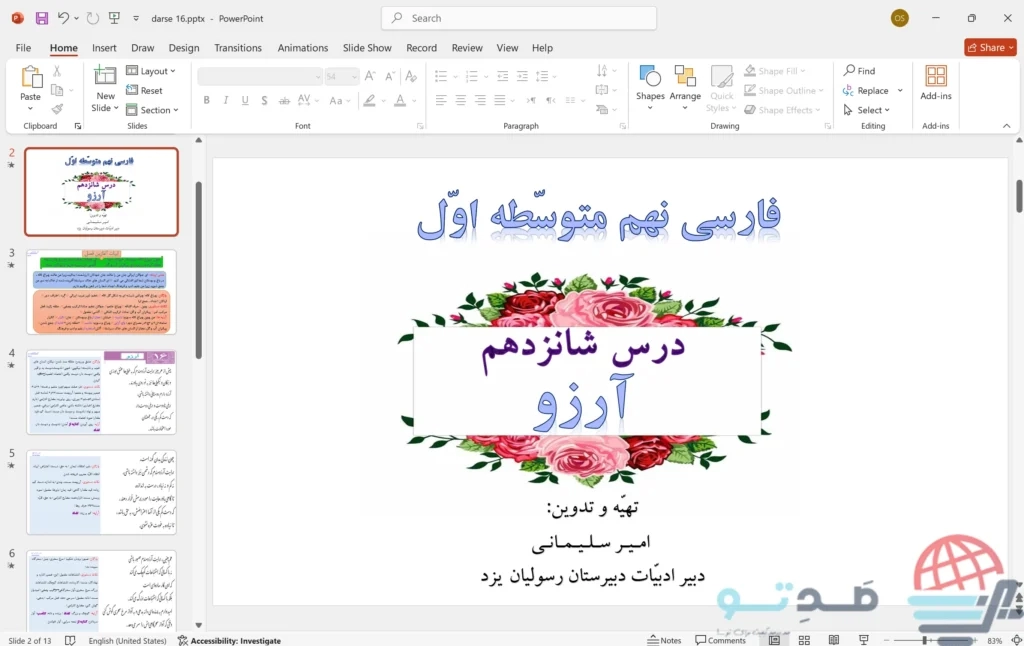Screen dimensions: 1024x646
Task: Click Accessibility: Investigate in status bar
Action: click(229, 641)
